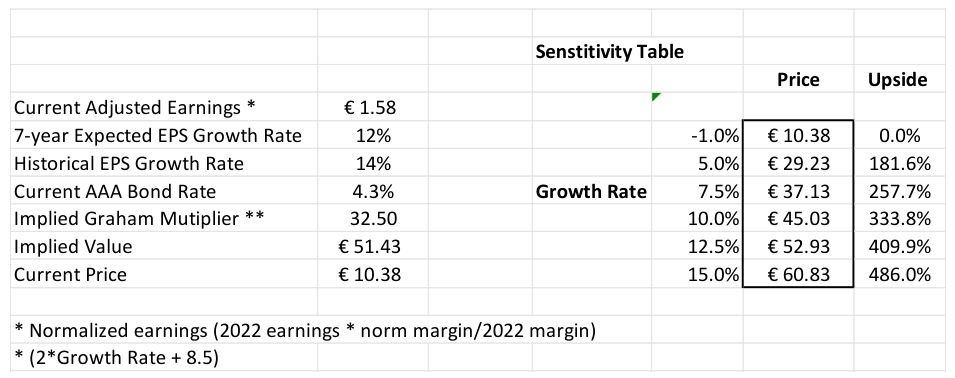
Task: Select the Sensitivity Table heading cell
Action: point(591,52)
